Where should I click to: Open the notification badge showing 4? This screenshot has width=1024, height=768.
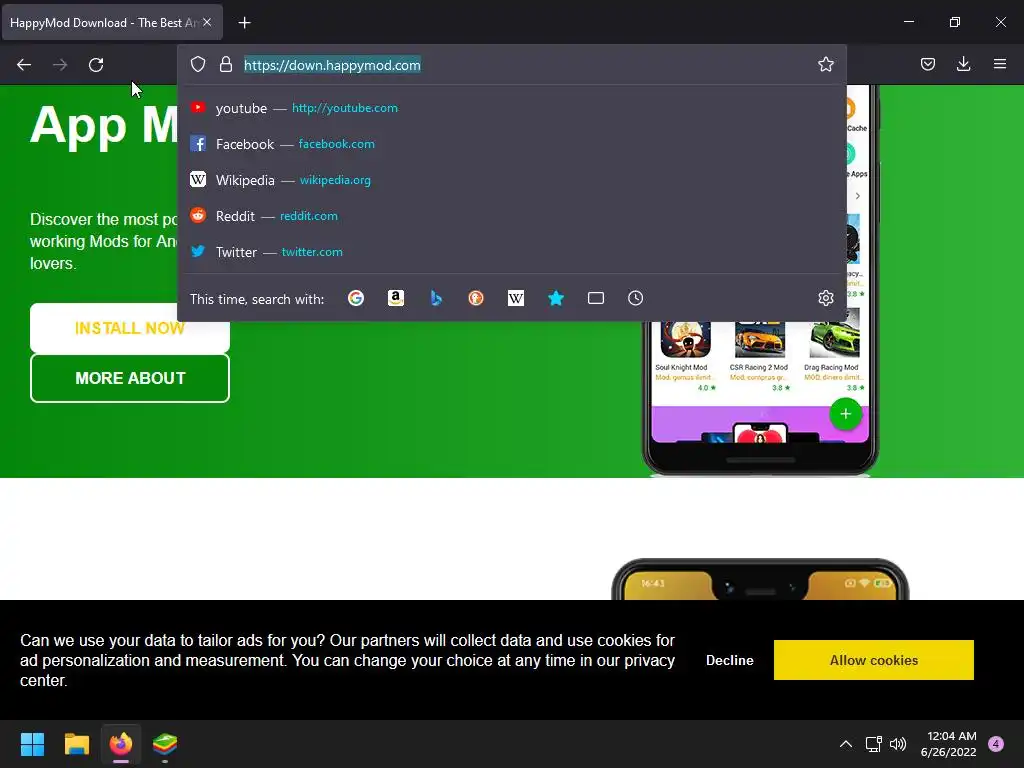pyautogui.click(x=996, y=744)
